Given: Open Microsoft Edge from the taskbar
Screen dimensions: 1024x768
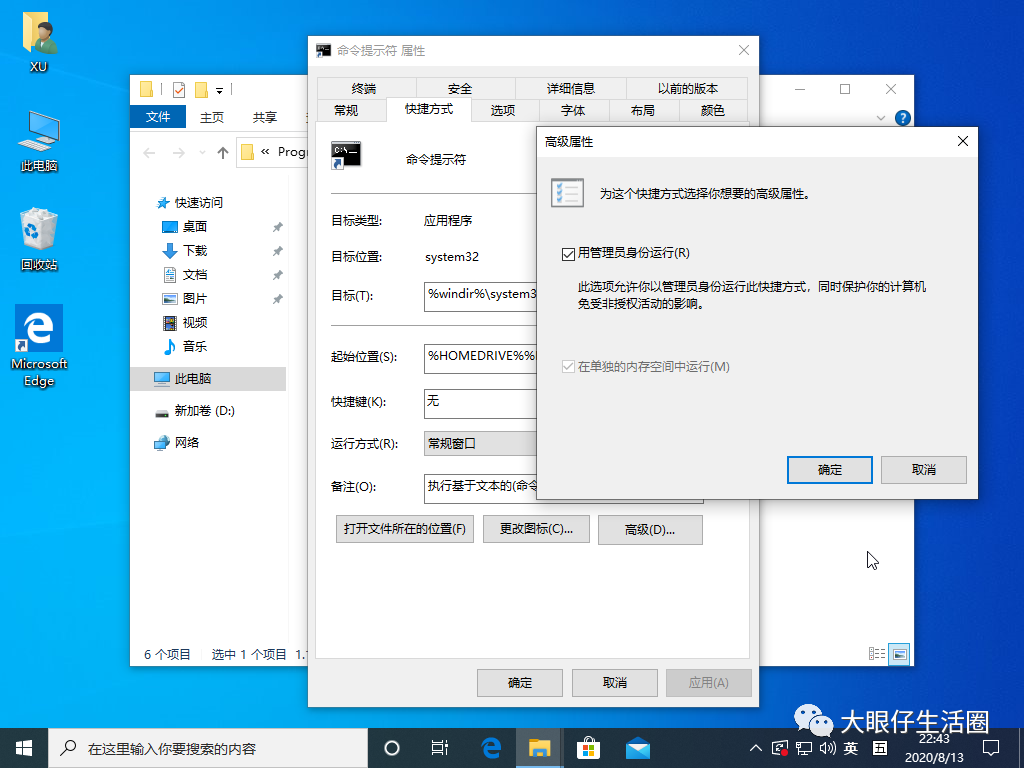Looking at the screenshot, I should 490,747.
